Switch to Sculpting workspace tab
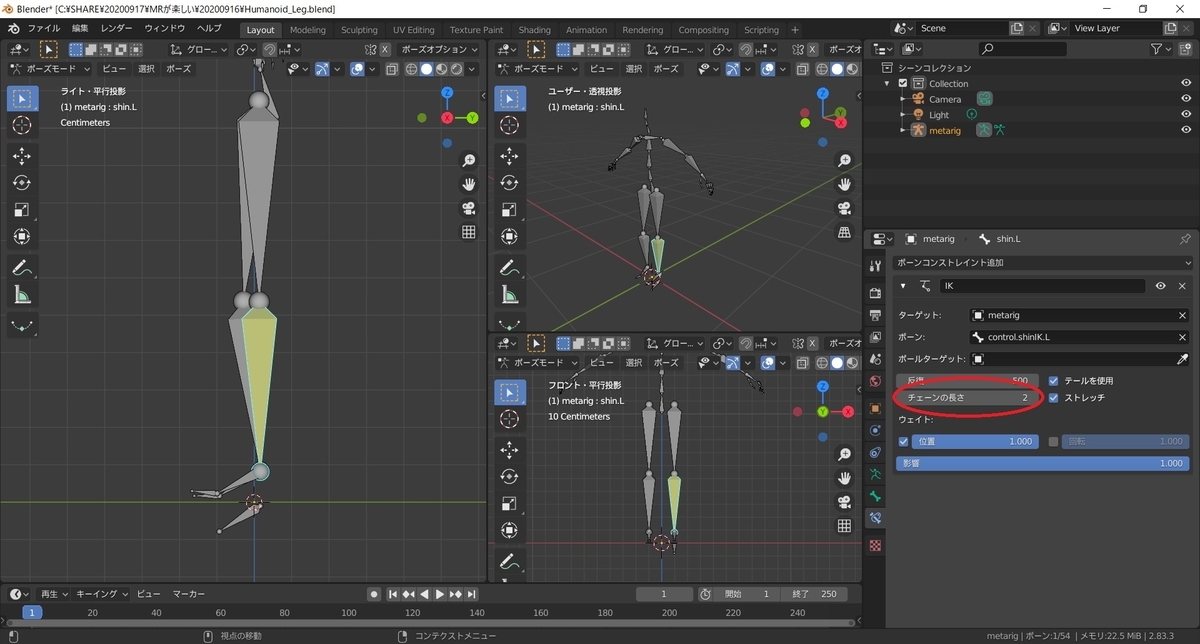Image resolution: width=1200 pixels, height=644 pixels. pyautogui.click(x=359, y=30)
